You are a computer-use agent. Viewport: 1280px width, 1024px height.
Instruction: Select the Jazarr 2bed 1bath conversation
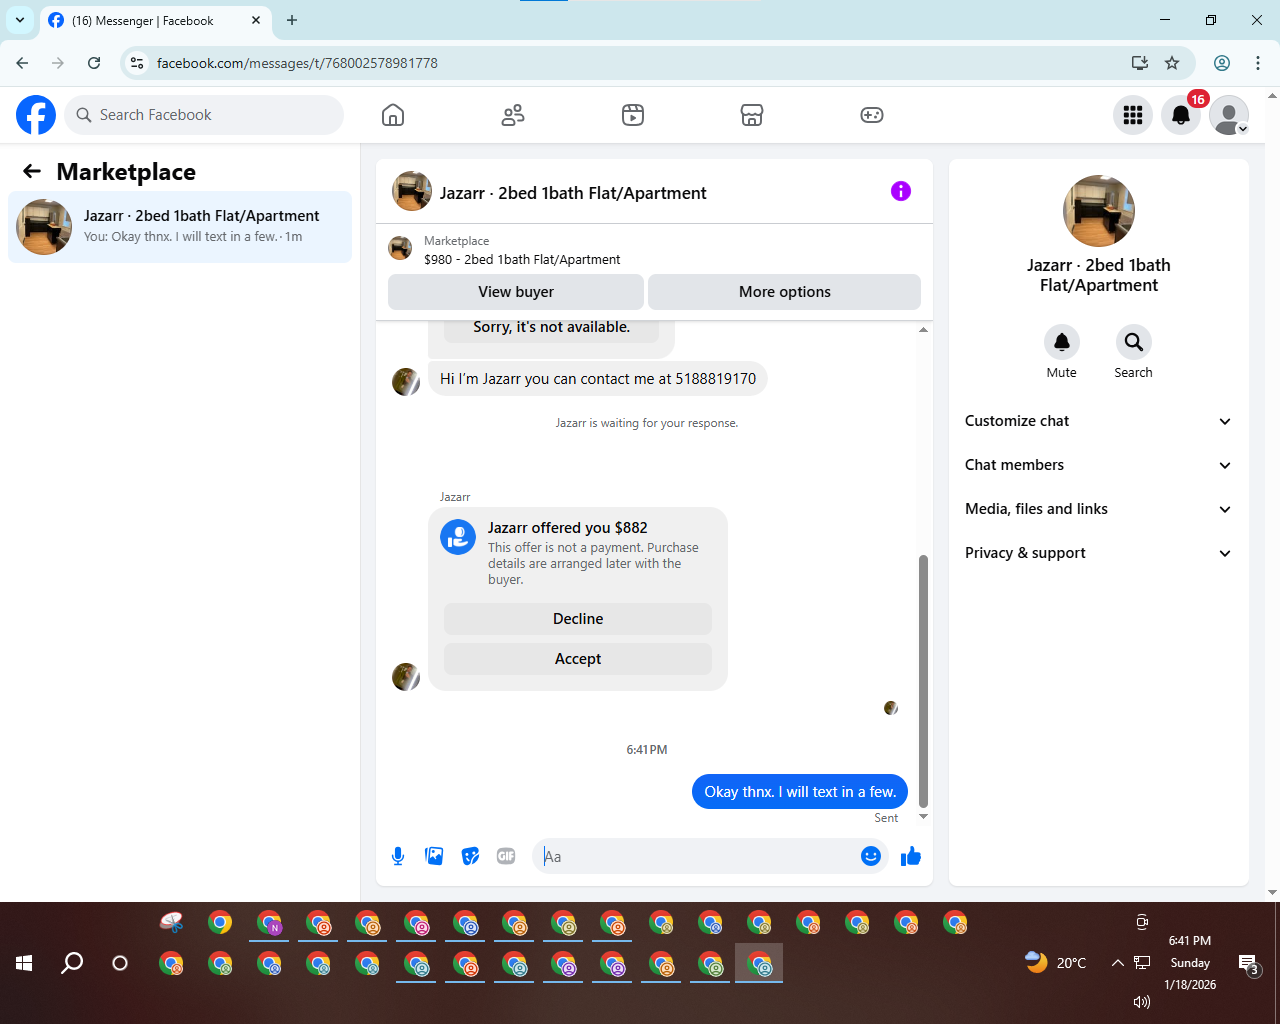(x=180, y=227)
